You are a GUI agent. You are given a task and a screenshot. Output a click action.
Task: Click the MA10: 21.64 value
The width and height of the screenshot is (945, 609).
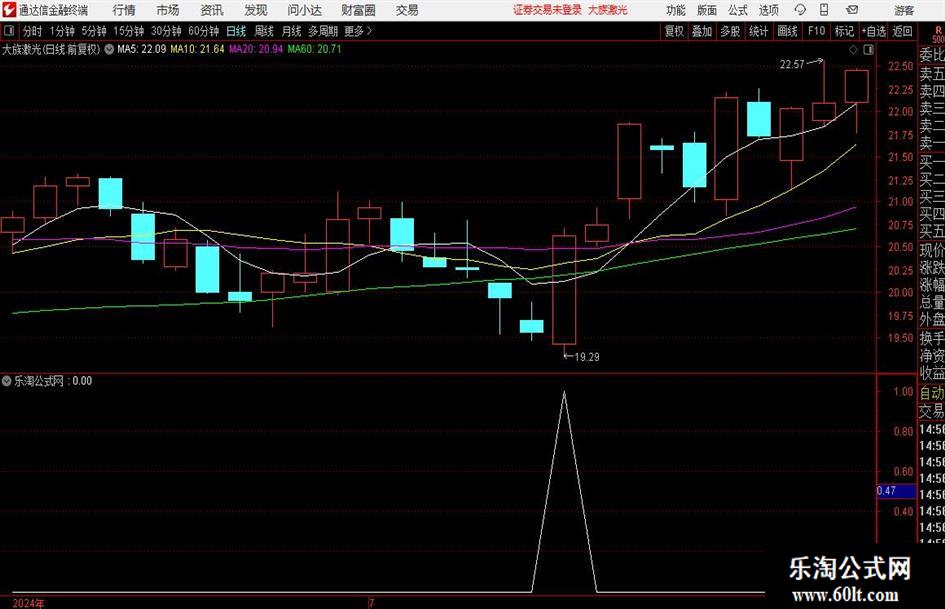pyautogui.click(x=198, y=49)
